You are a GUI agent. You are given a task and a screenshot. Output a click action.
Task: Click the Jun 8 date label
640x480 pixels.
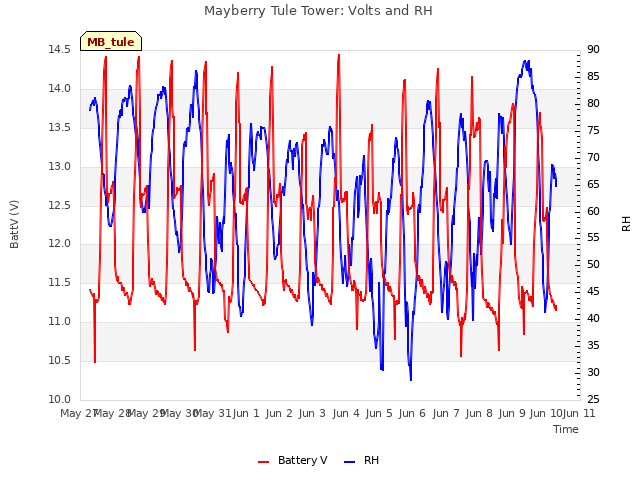tap(479, 413)
